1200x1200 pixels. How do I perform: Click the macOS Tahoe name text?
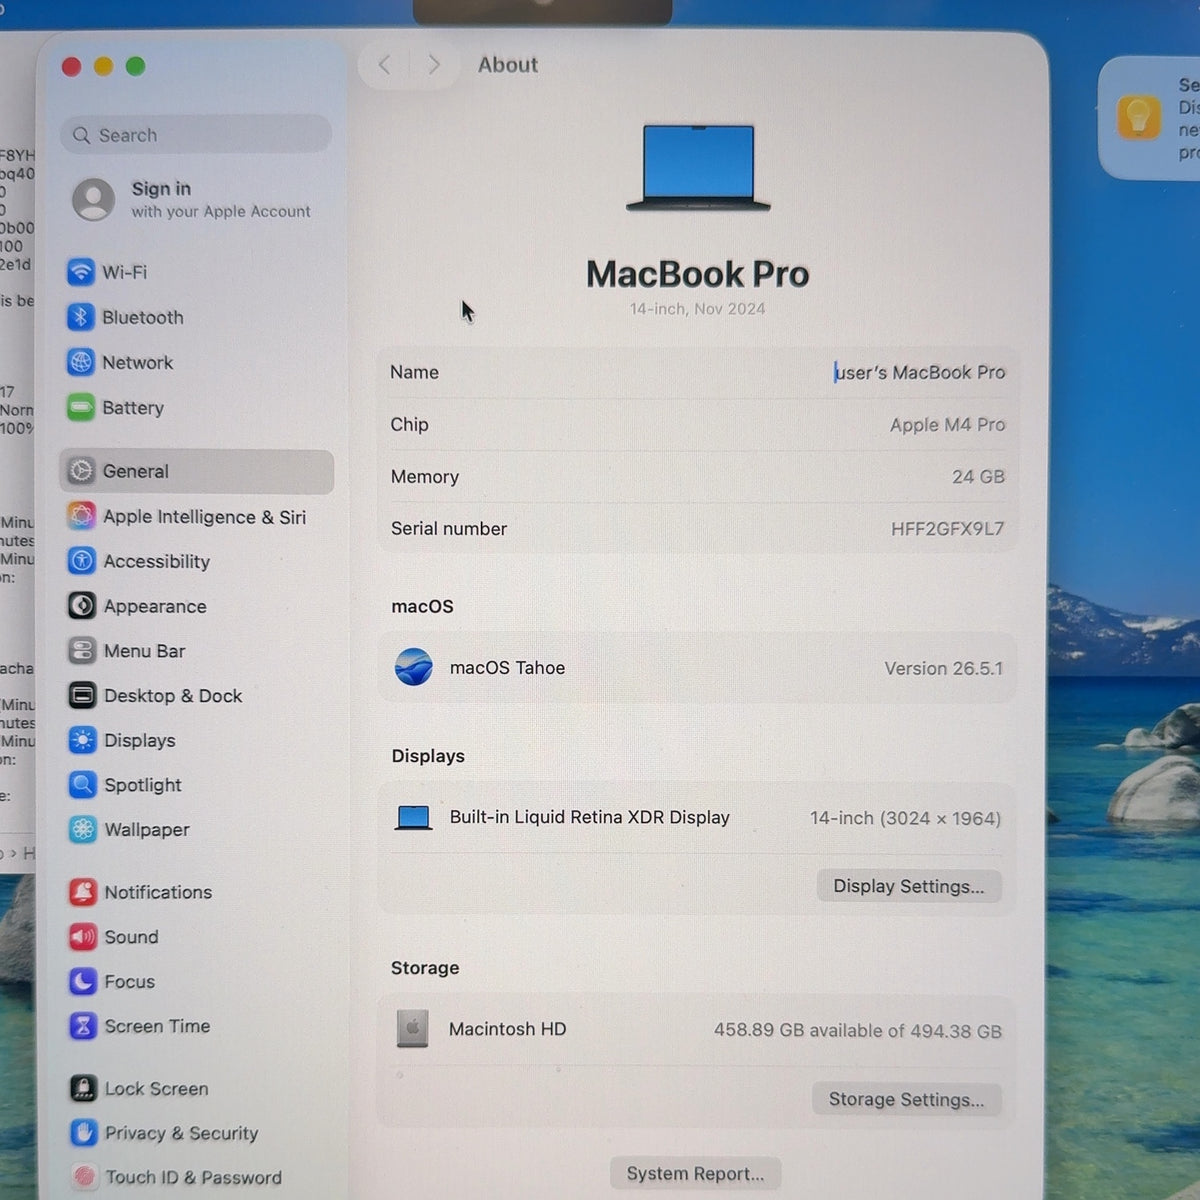(x=507, y=668)
